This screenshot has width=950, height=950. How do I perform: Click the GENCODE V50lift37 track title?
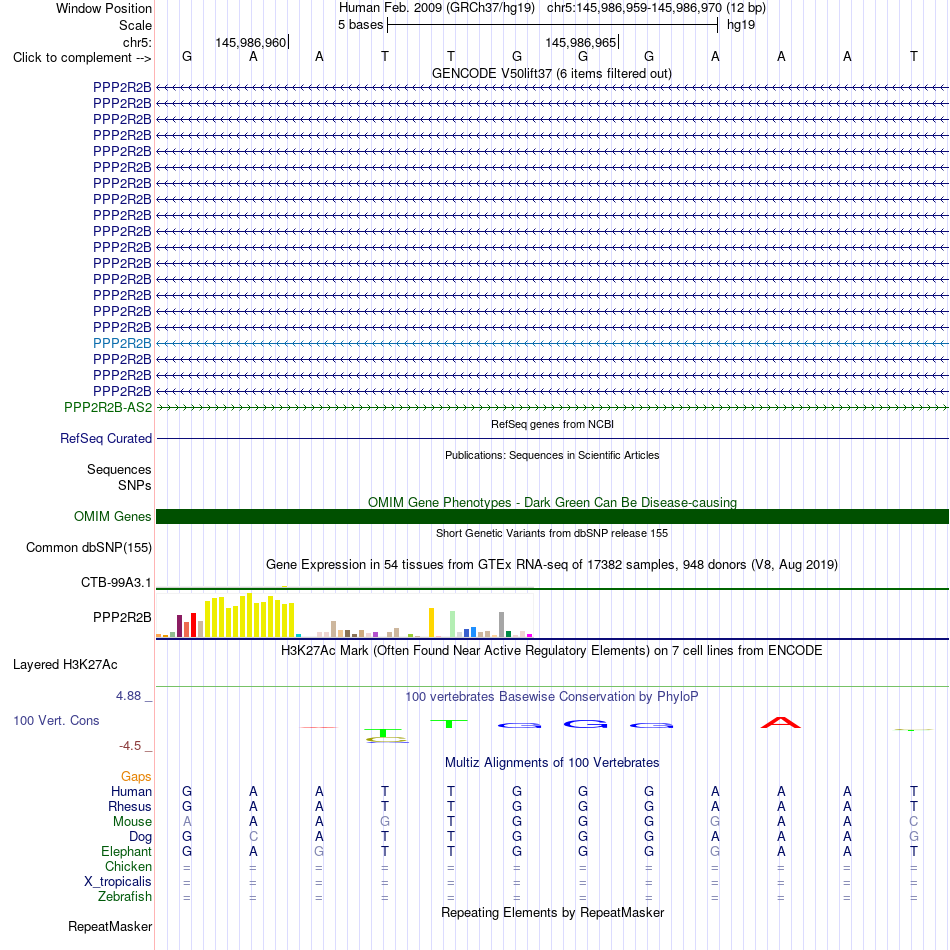coord(551,73)
